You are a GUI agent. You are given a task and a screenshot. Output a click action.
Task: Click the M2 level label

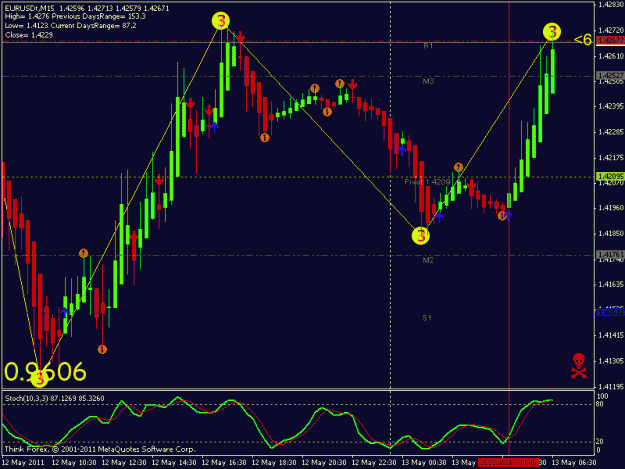coord(428,260)
